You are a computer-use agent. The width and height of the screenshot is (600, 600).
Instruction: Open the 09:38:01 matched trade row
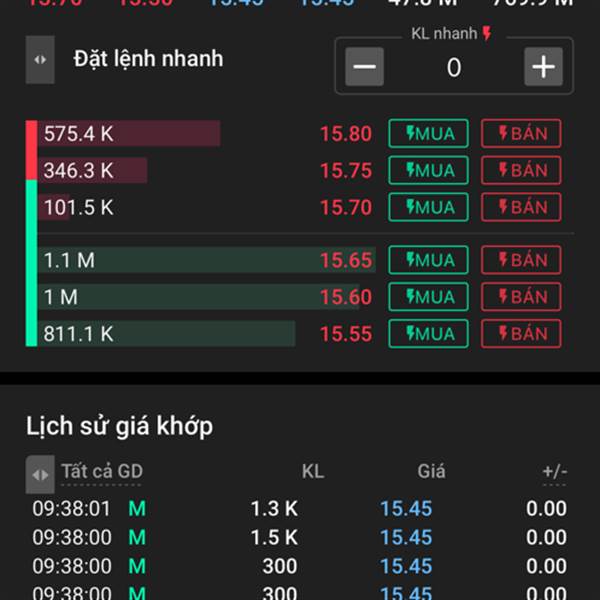coord(300,509)
